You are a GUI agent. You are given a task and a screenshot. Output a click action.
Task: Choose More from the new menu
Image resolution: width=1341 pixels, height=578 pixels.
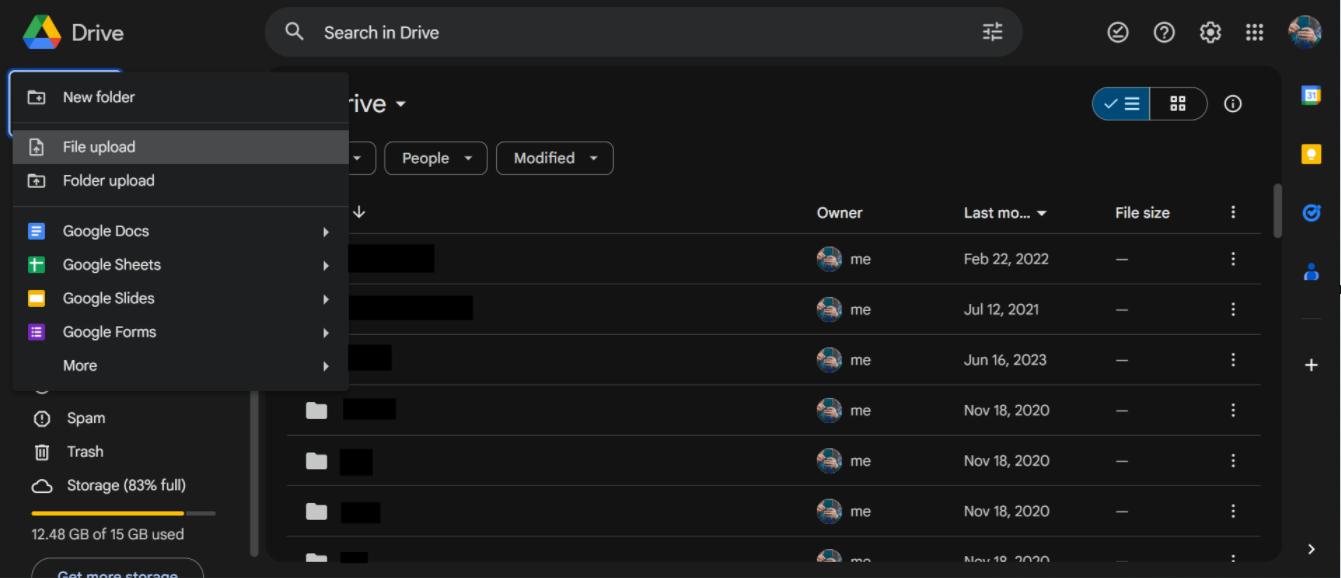pos(181,366)
